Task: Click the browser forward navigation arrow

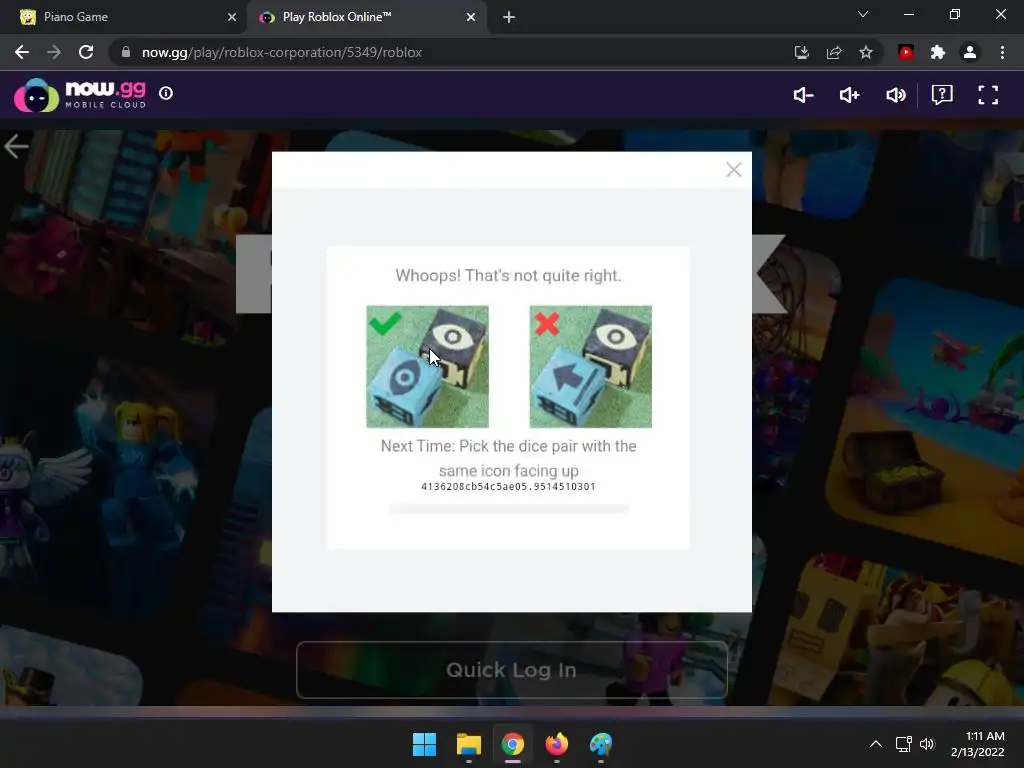Action: [54, 52]
